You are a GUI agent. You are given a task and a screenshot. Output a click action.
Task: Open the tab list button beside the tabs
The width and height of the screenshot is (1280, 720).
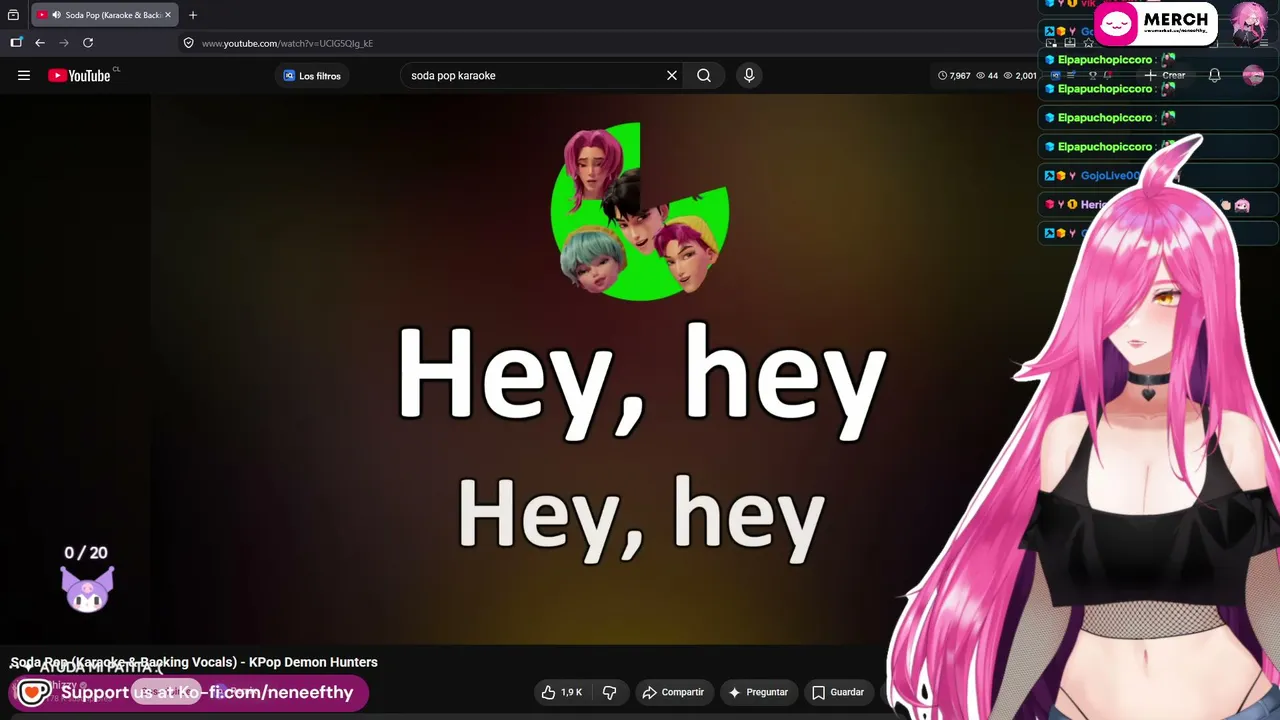[13, 15]
